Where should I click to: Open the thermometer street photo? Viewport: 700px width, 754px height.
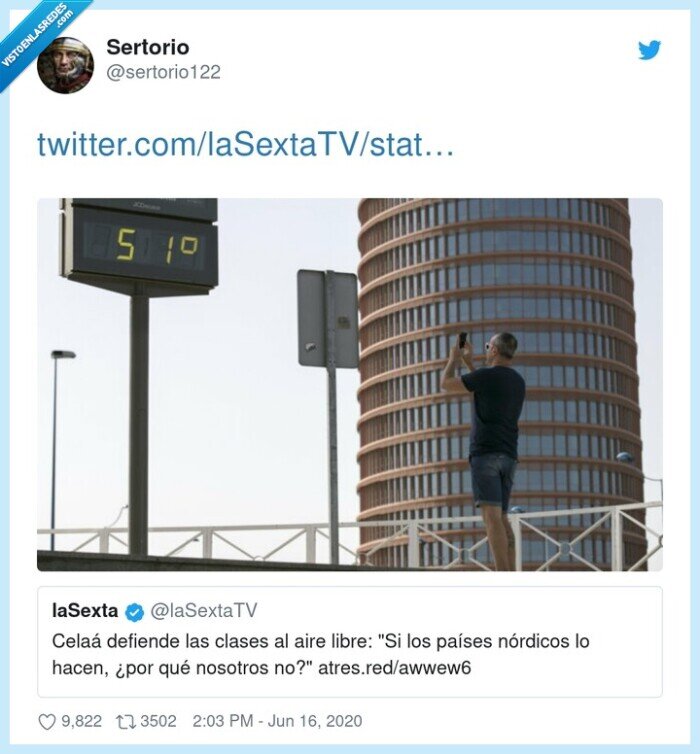pos(350,385)
